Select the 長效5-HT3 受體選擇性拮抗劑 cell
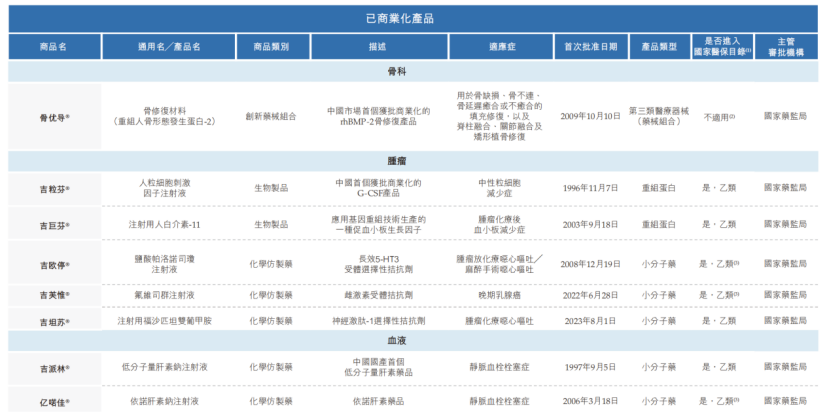The height and width of the screenshot is (419, 830). (x=378, y=264)
